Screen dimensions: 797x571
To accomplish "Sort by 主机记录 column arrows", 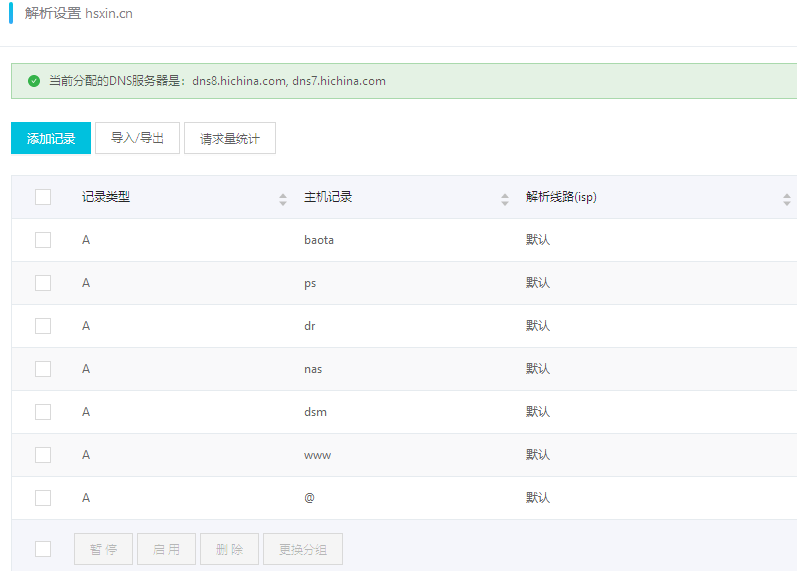I will 505,199.
